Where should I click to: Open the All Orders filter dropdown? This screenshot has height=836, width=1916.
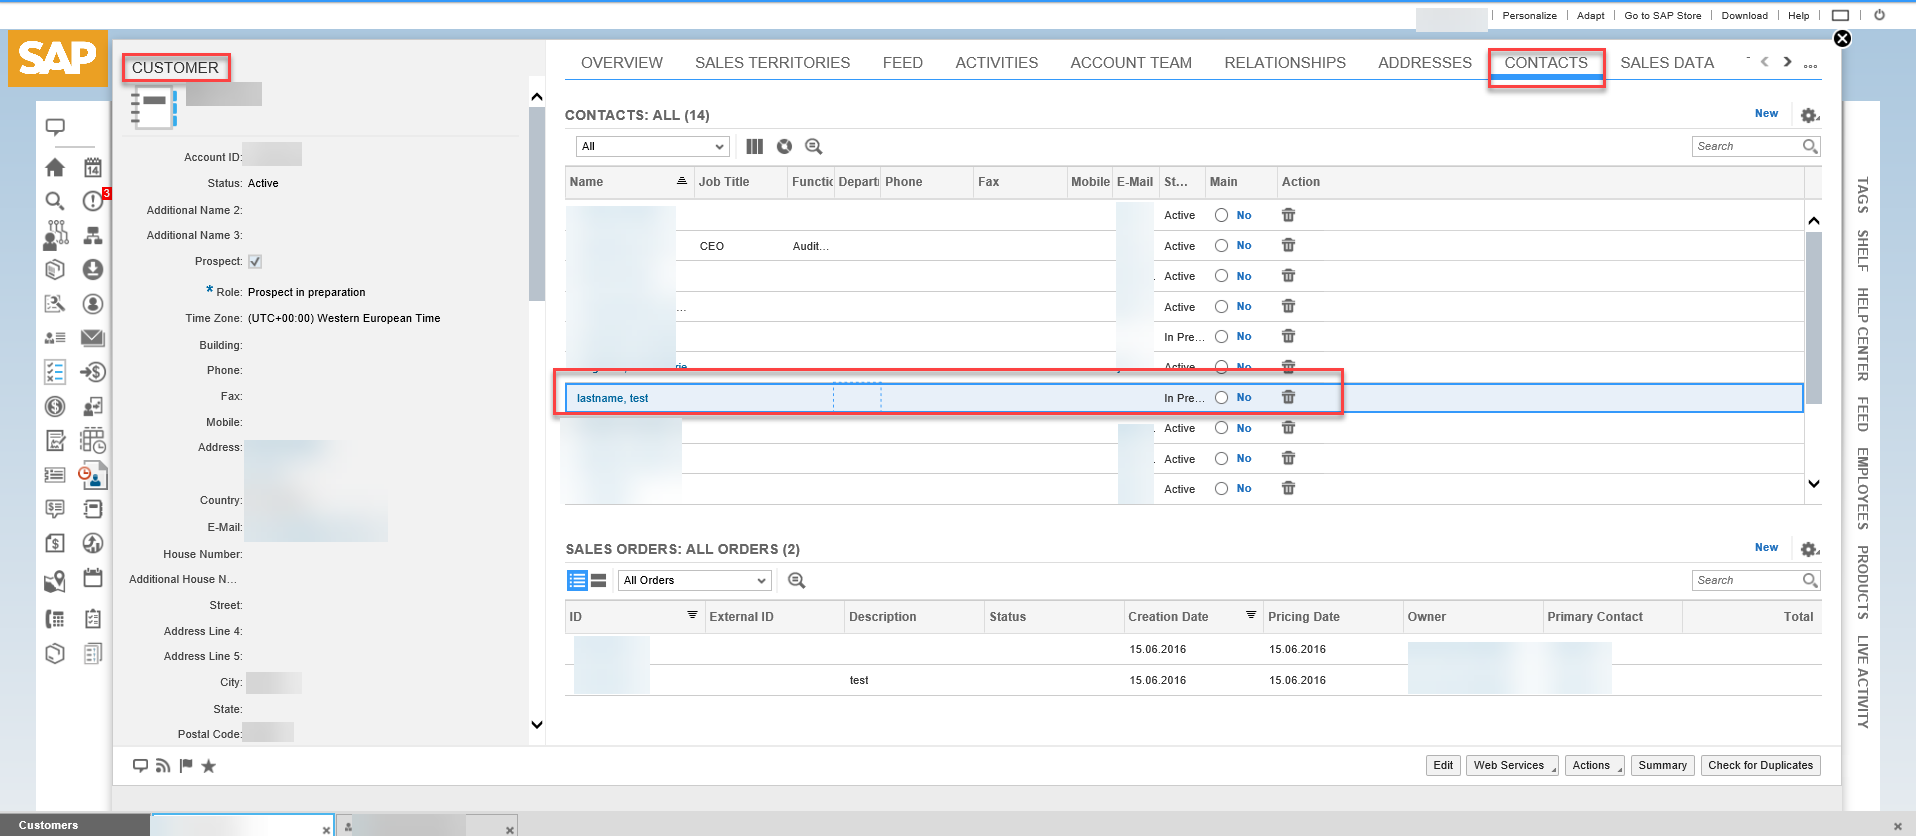coord(695,581)
